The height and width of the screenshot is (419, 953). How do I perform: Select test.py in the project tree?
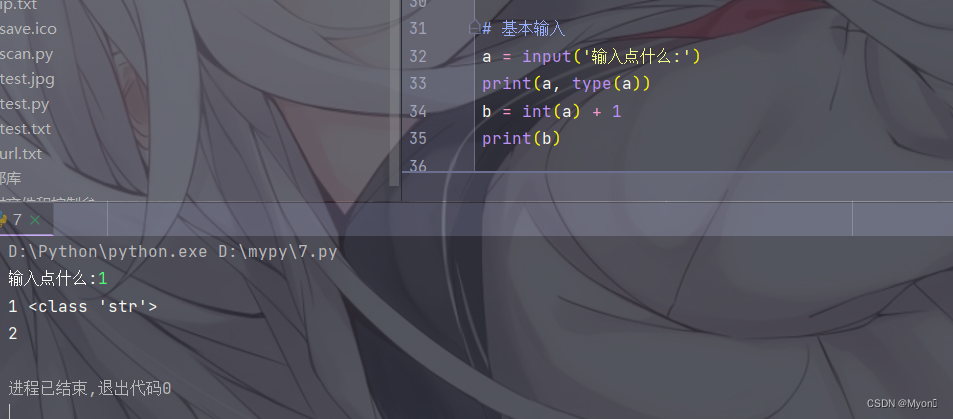point(24,104)
